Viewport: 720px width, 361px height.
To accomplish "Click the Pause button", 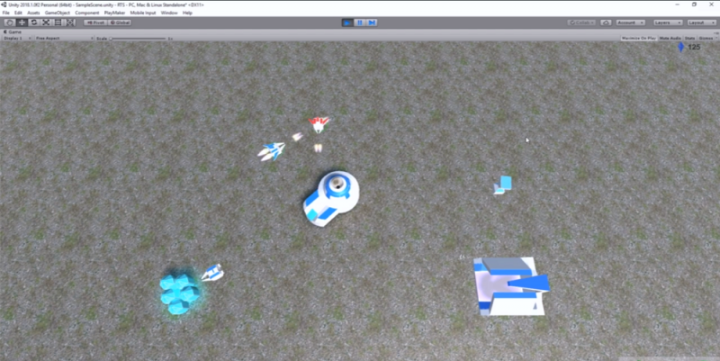I will tap(360, 23).
